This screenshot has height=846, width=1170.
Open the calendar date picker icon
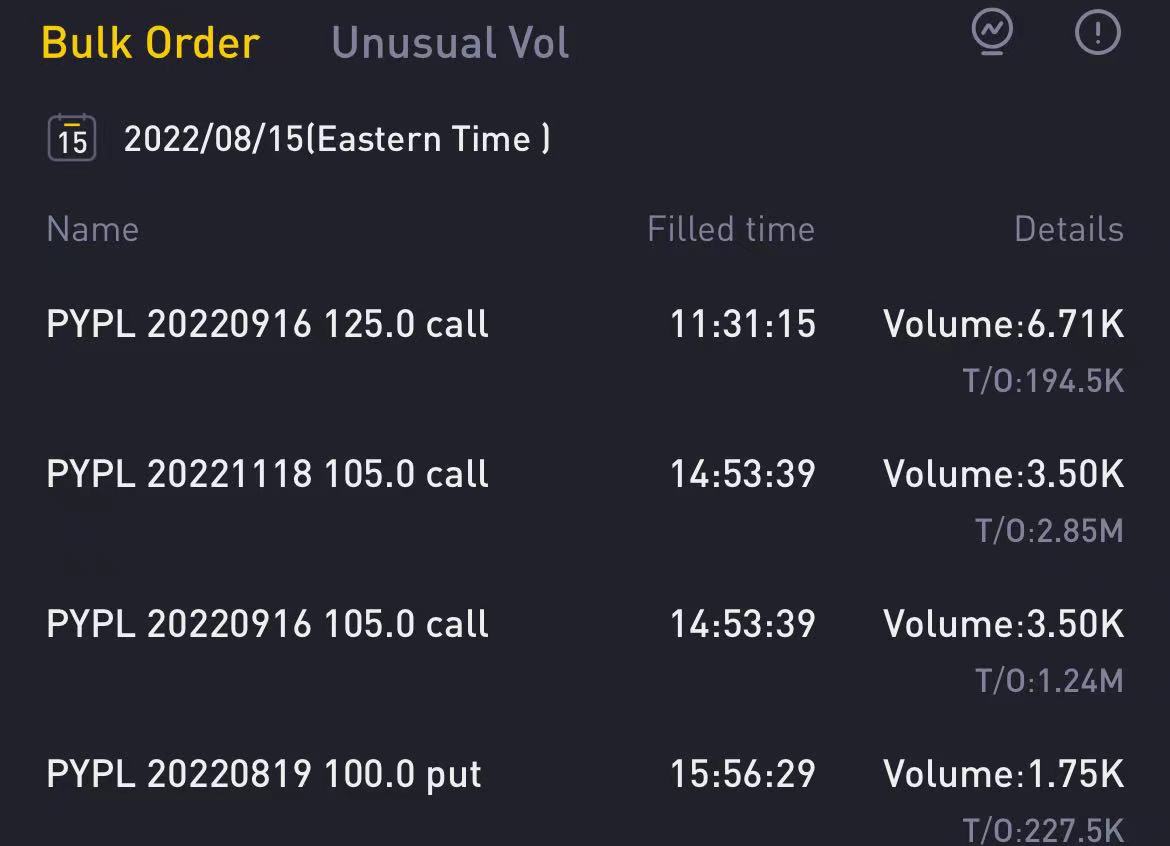pos(72,138)
